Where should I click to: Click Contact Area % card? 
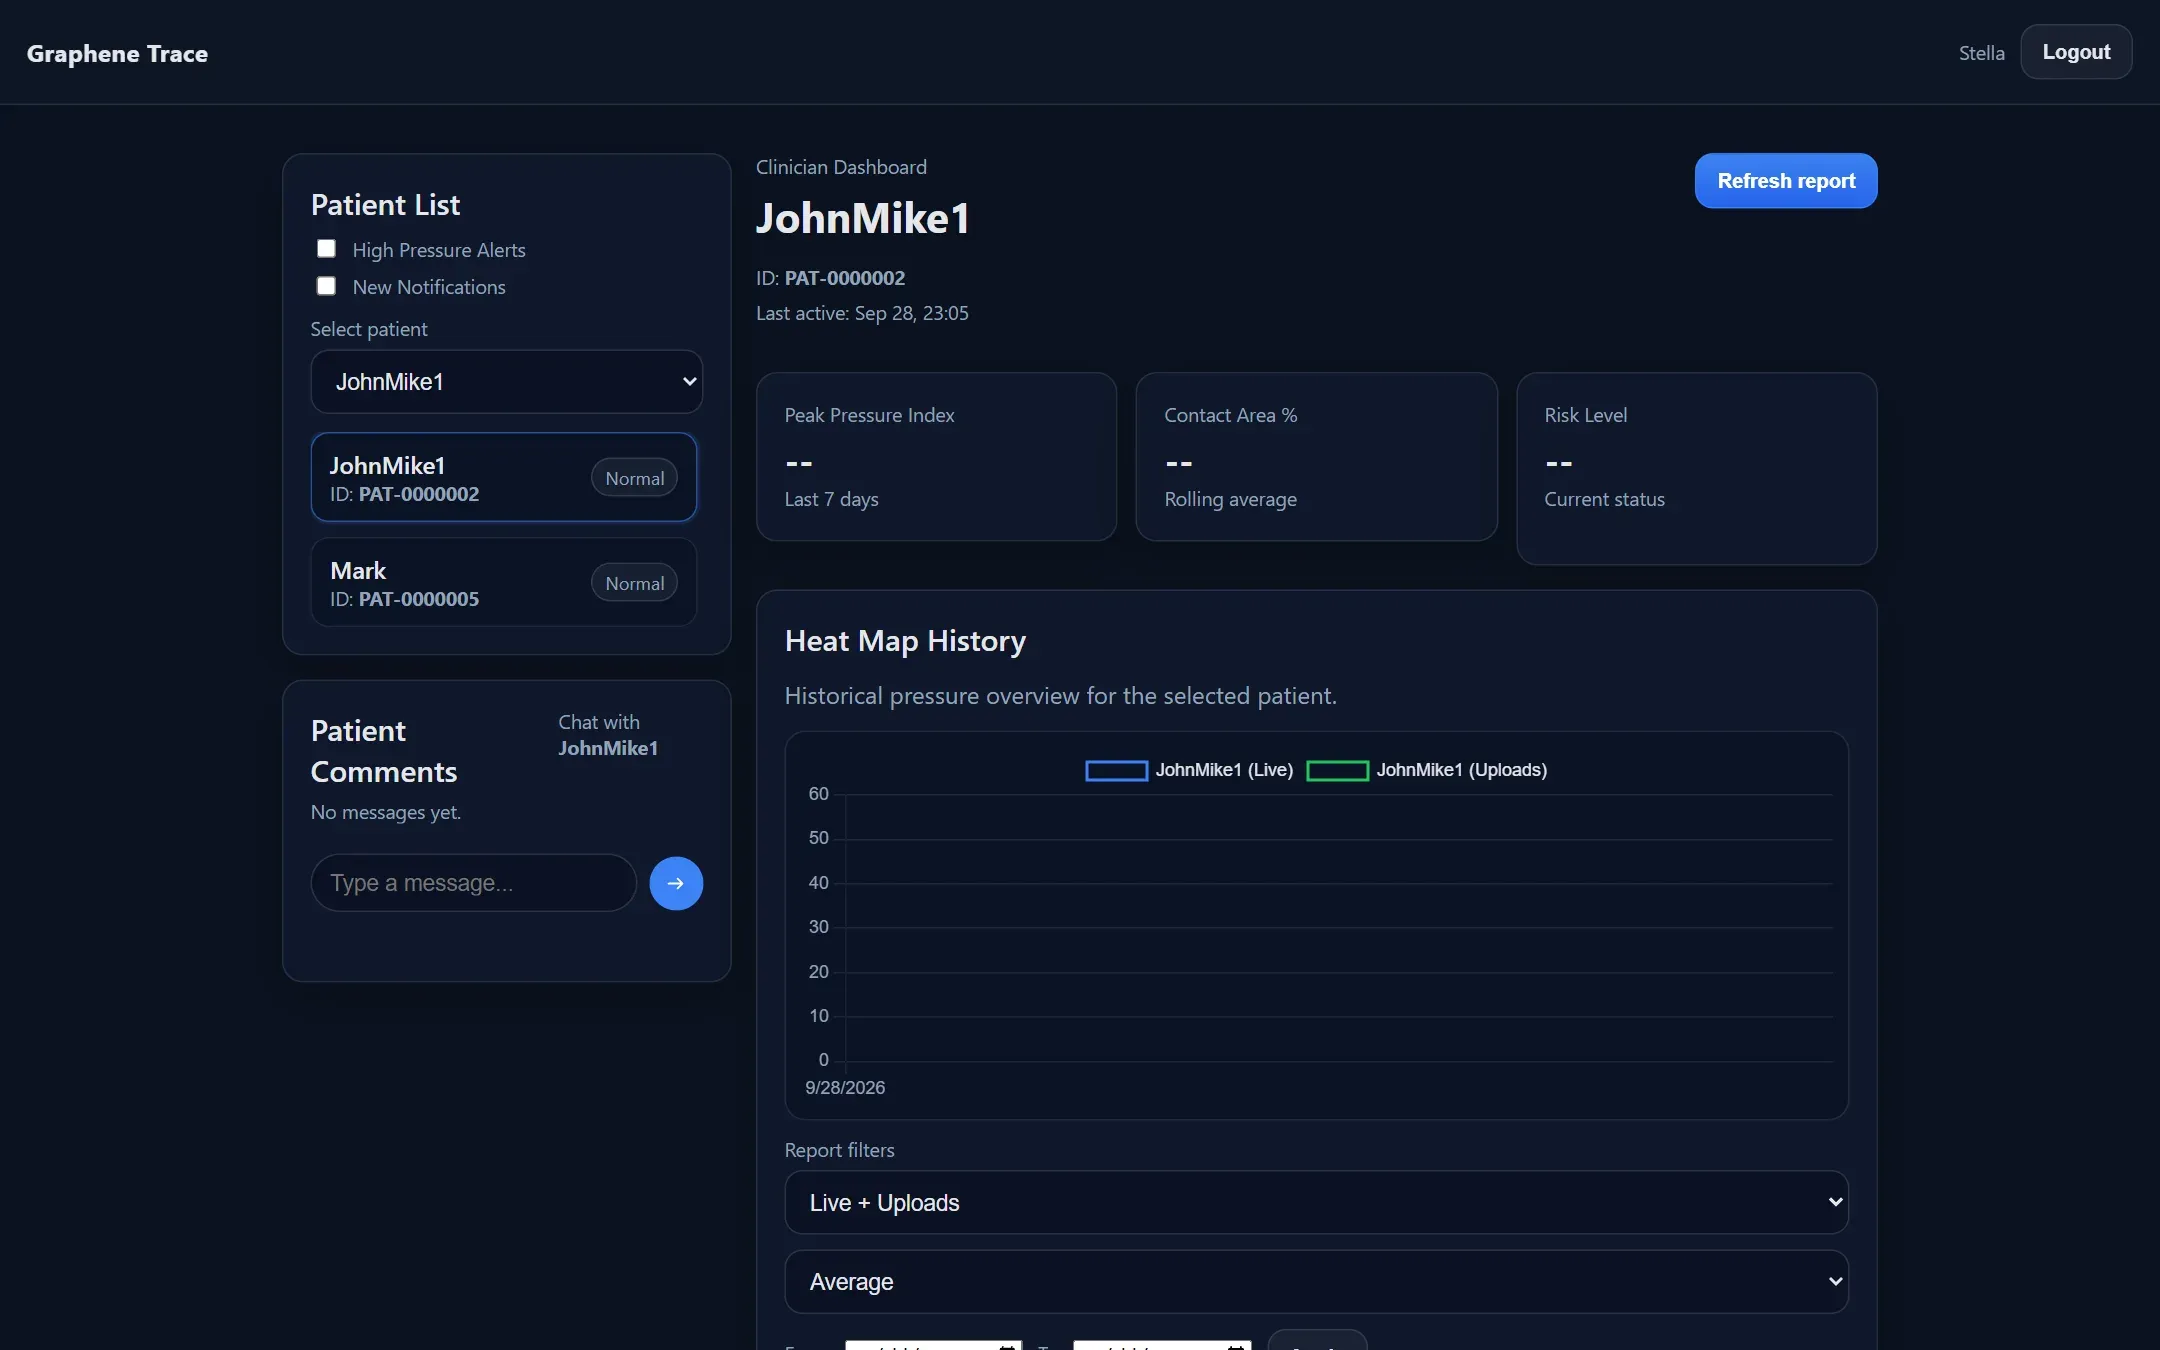click(1316, 457)
